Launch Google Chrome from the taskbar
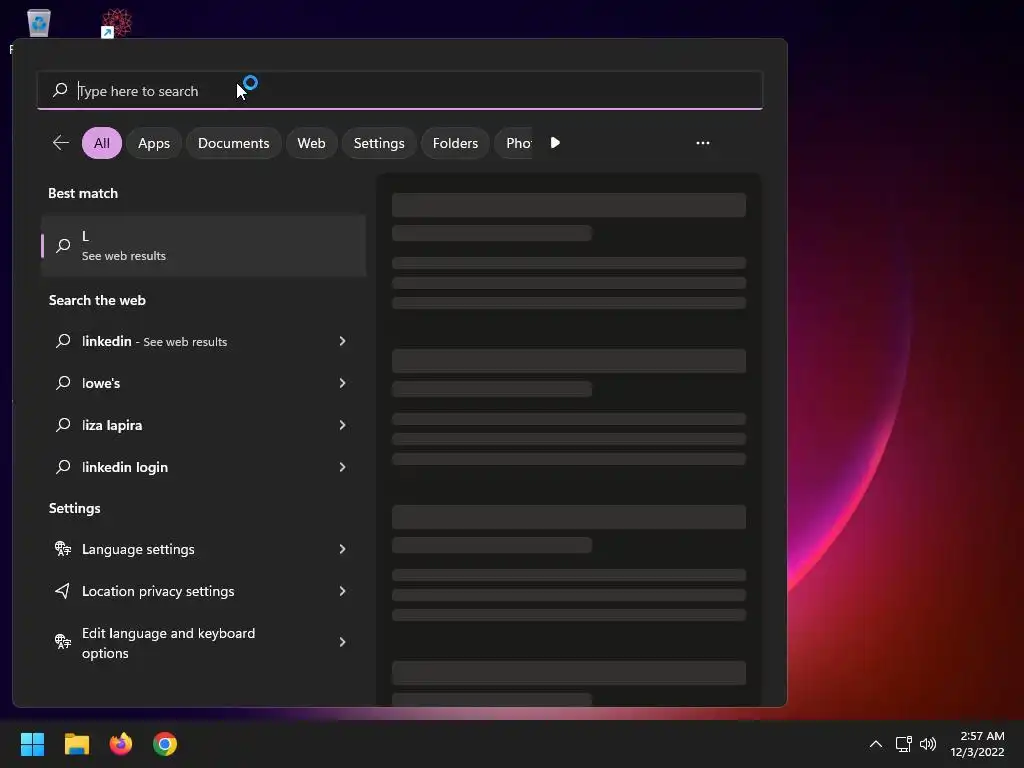The image size is (1024, 768). point(165,744)
